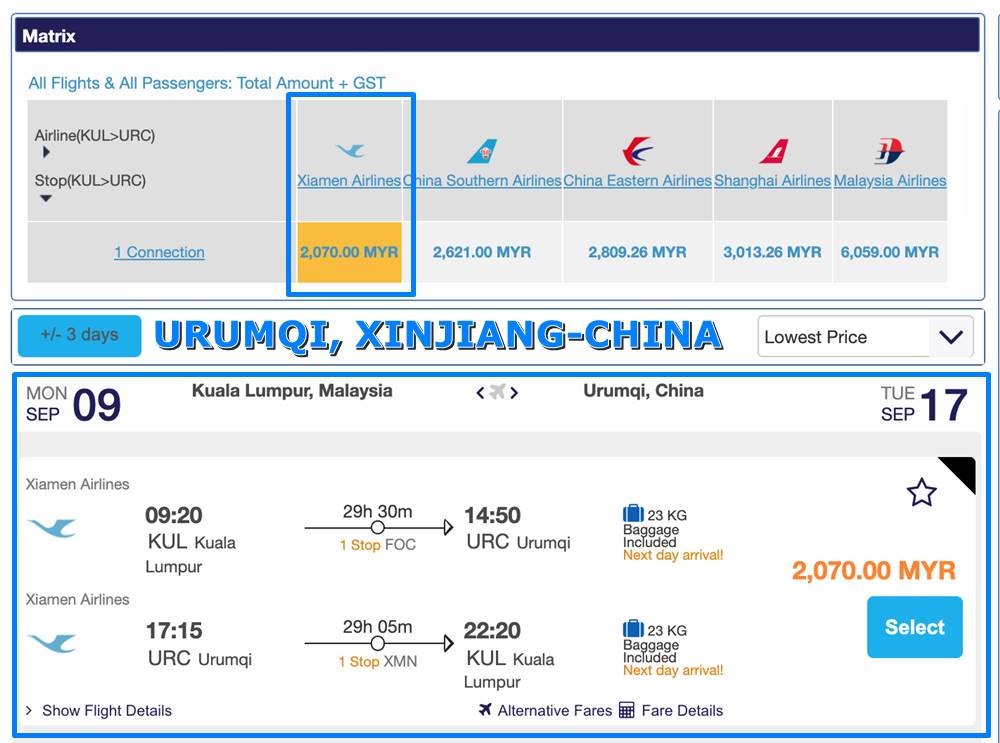Open the Shanghai Airlines link
This screenshot has width=1000, height=743.
[x=772, y=180]
